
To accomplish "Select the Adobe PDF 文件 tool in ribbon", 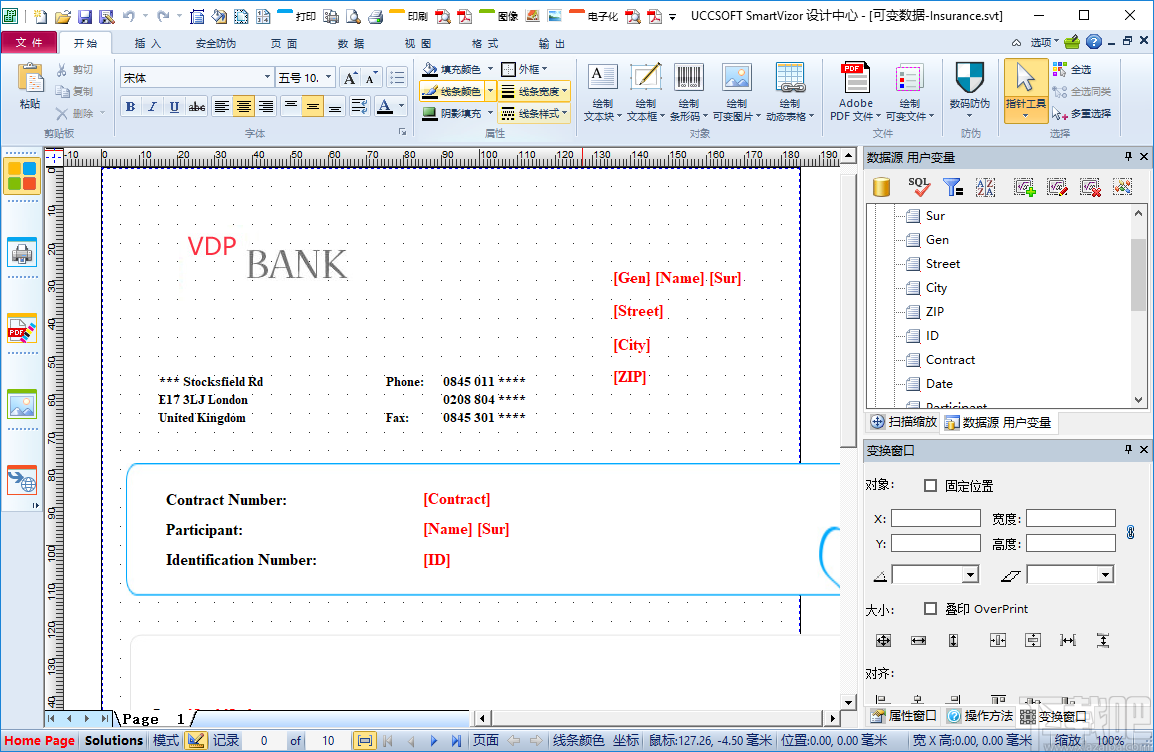I will [855, 85].
